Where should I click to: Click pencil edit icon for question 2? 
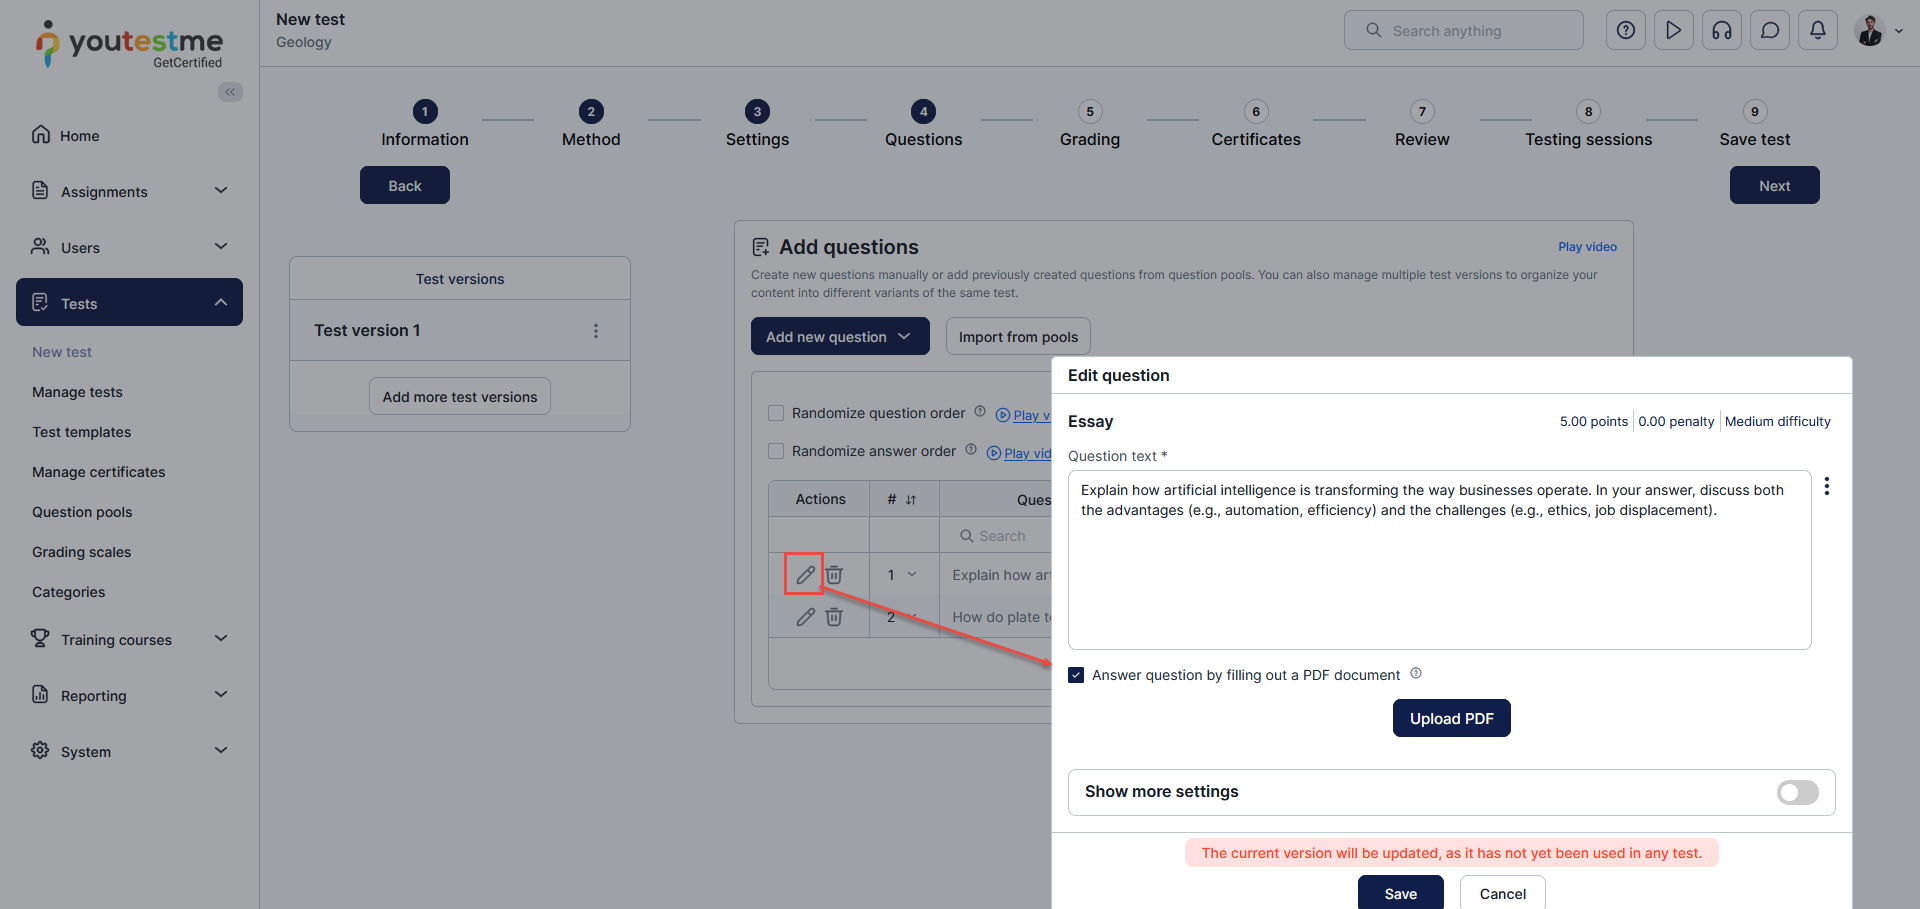coord(805,617)
